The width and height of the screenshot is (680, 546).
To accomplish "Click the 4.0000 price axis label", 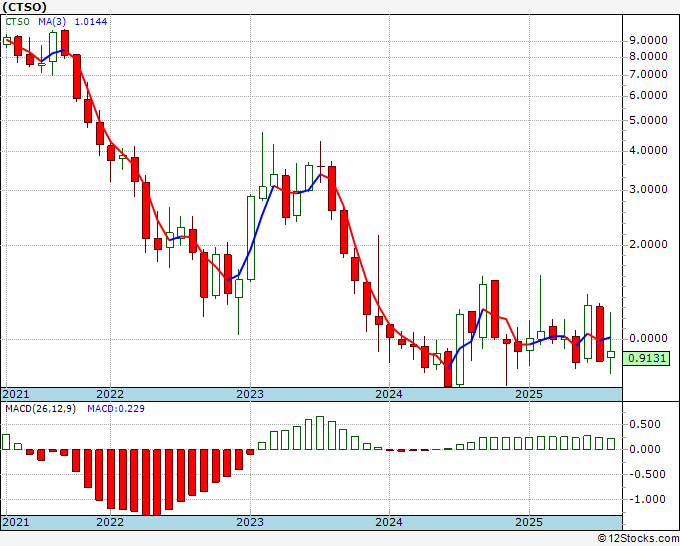I will coord(648,151).
